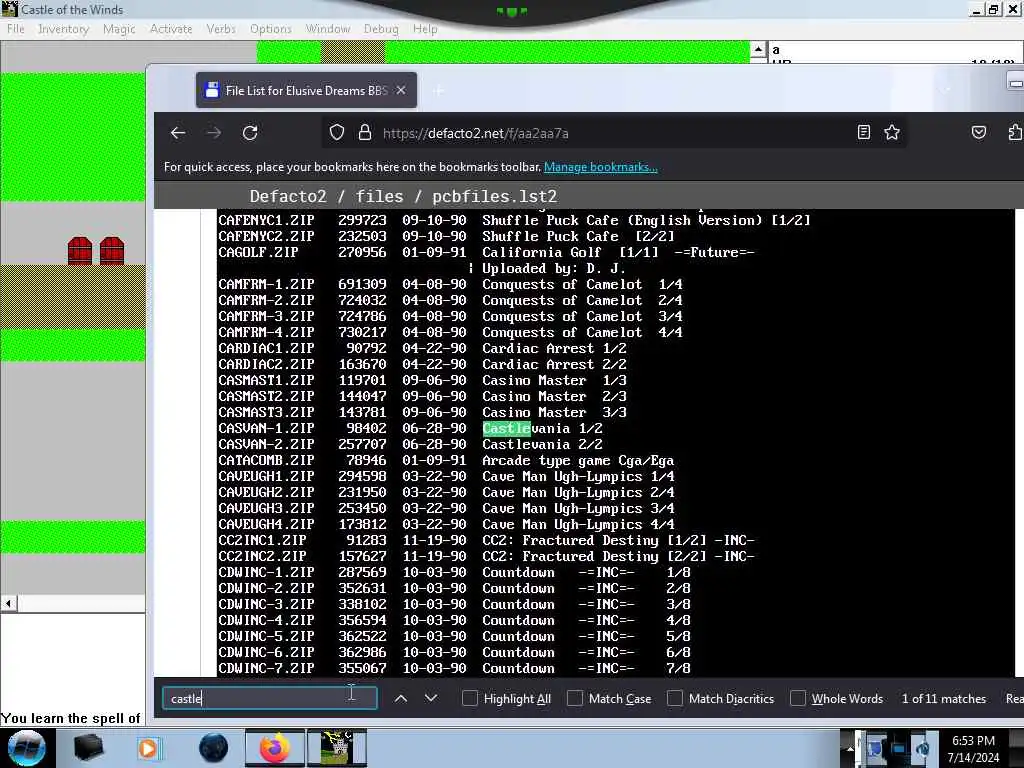Open the Inventory menu
Viewport: 1024px width, 768px height.
tap(63, 29)
